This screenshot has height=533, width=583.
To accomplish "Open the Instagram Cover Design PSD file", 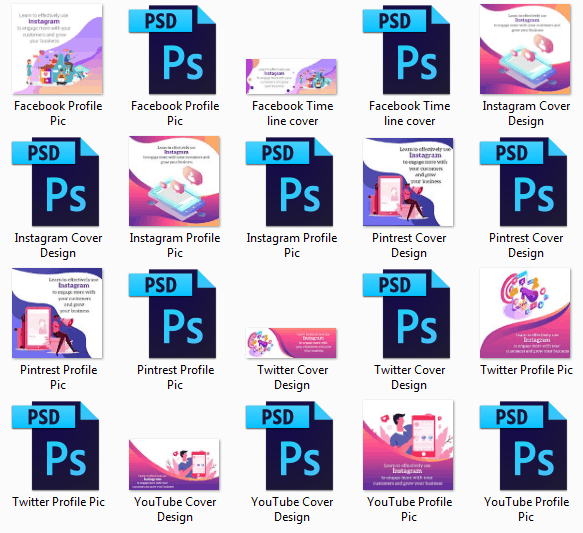I will pos(55,181).
